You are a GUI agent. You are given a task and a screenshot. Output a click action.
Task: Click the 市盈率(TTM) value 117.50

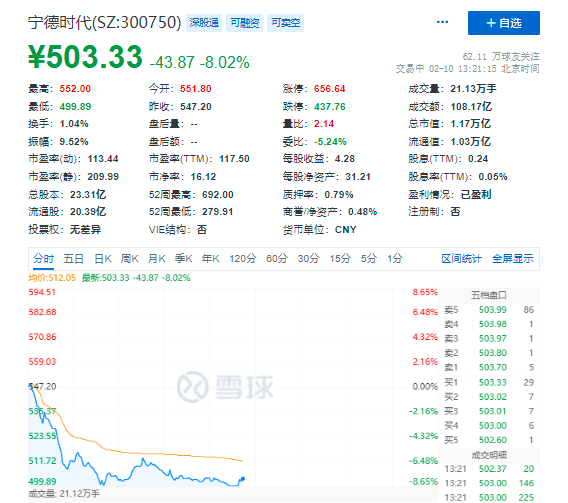pyautogui.click(x=234, y=159)
